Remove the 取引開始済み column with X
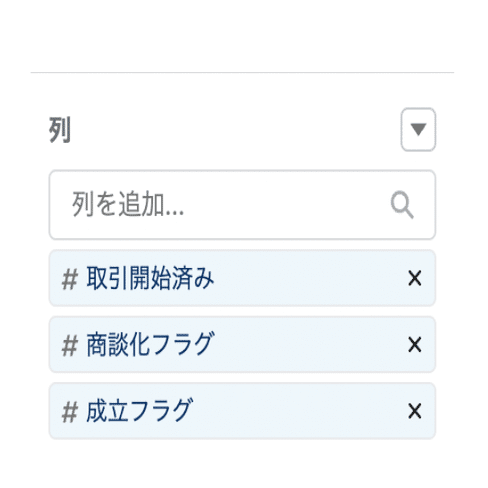This screenshot has width=488, height=488. (x=415, y=278)
